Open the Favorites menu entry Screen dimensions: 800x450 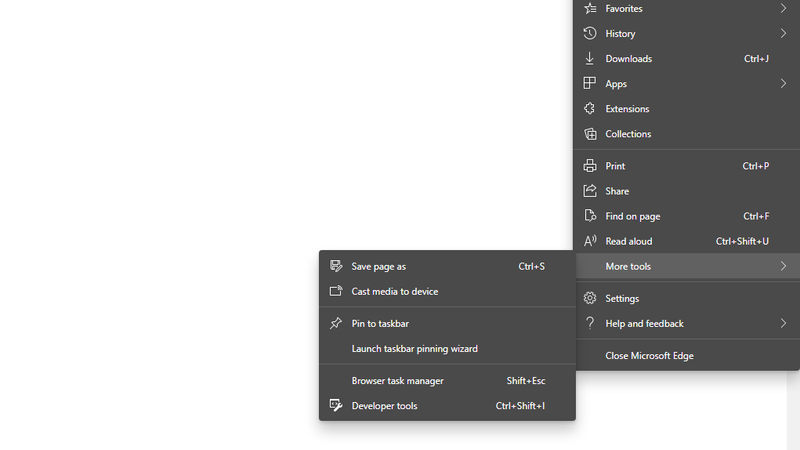pos(686,8)
